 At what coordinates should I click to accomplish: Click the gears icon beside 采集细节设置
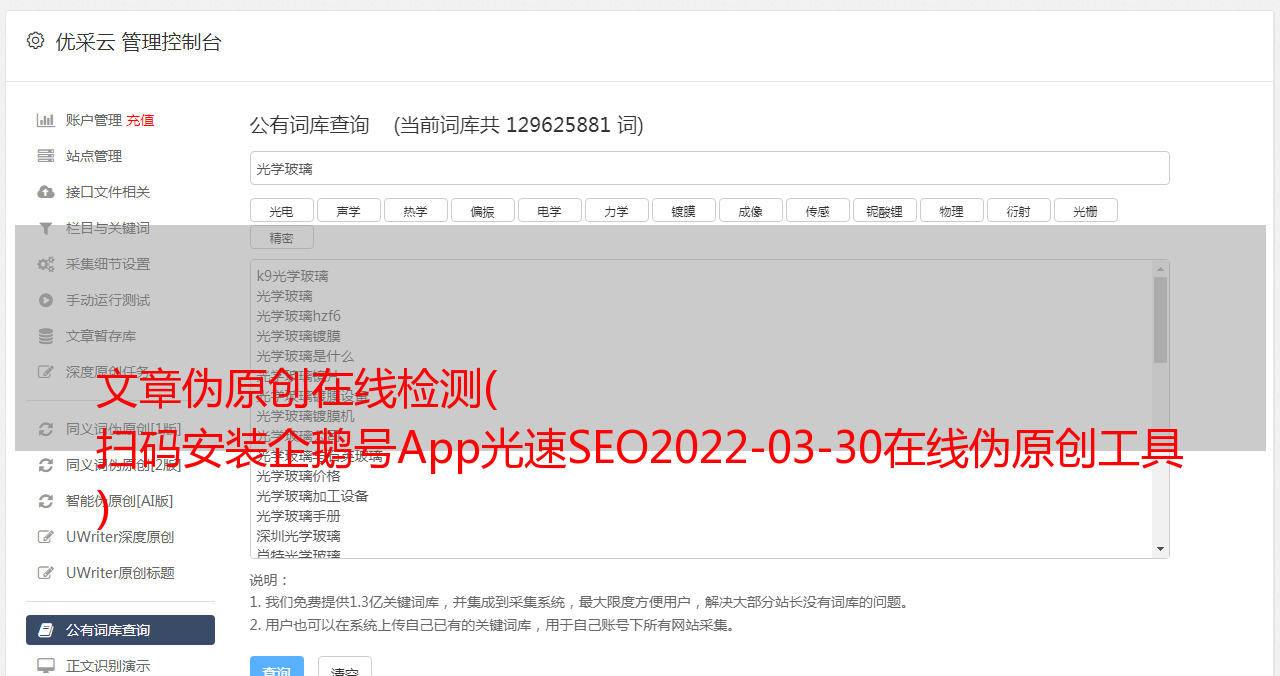tap(46, 264)
